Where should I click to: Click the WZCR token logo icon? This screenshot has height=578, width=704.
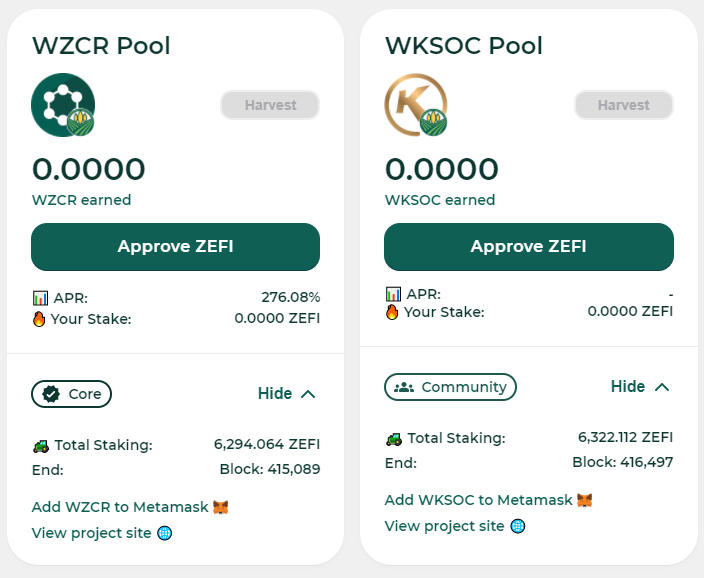[x=63, y=105]
